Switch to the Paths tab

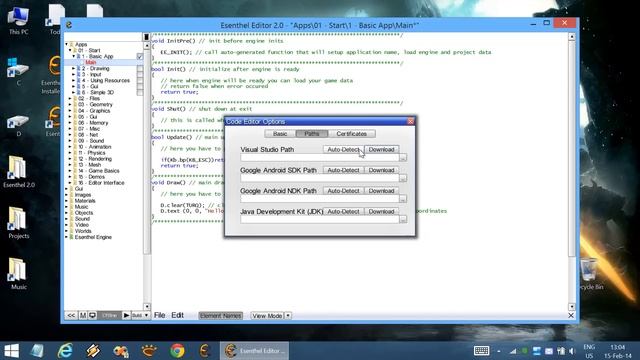(x=311, y=134)
